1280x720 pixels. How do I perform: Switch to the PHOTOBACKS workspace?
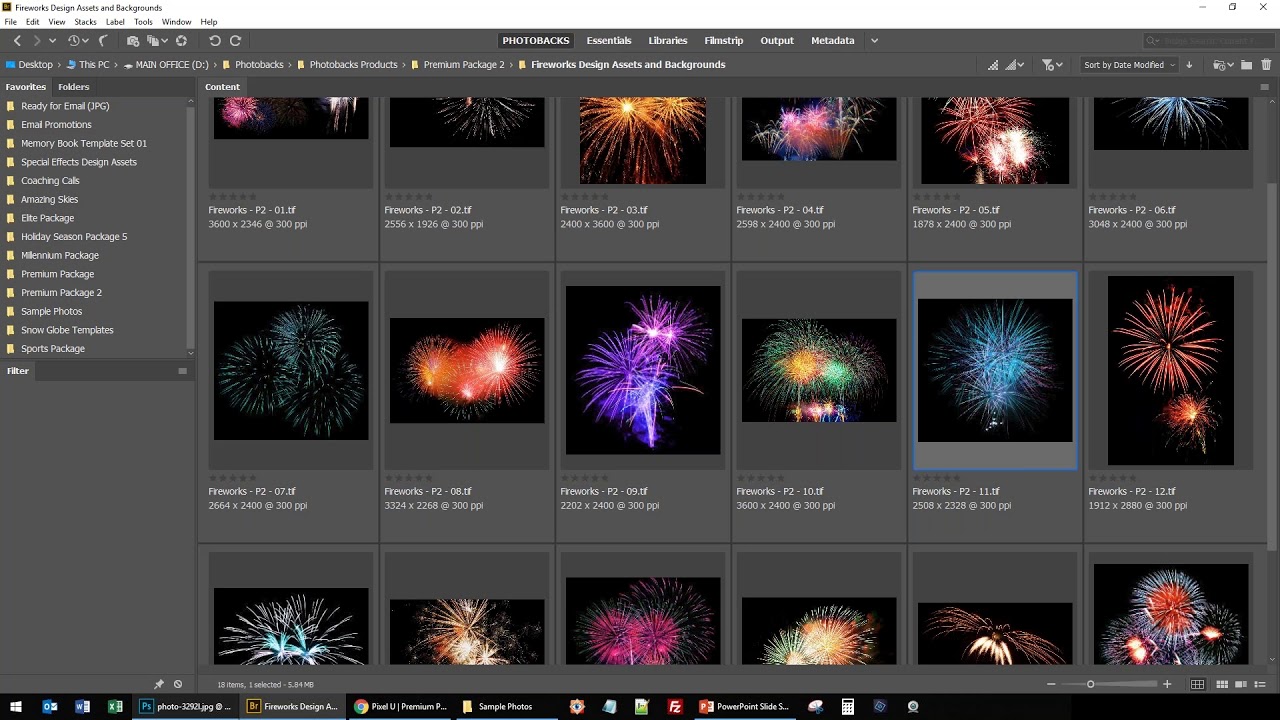[536, 41]
